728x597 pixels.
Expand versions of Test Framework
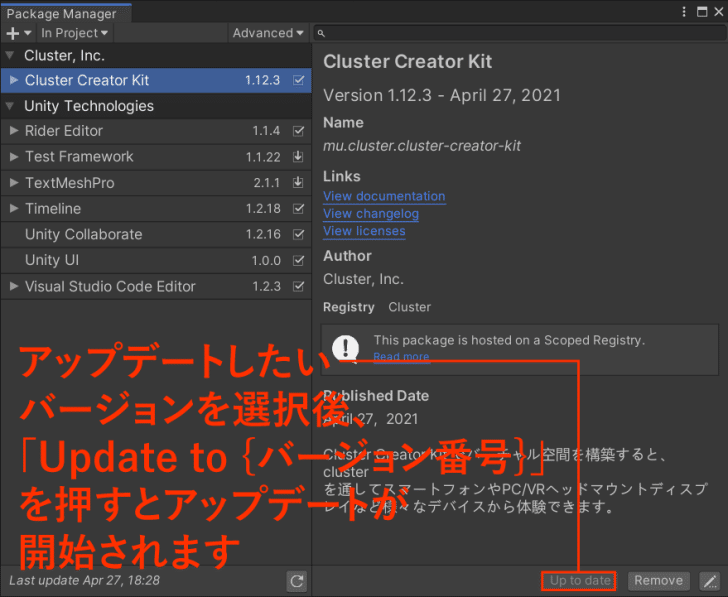coord(14,157)
